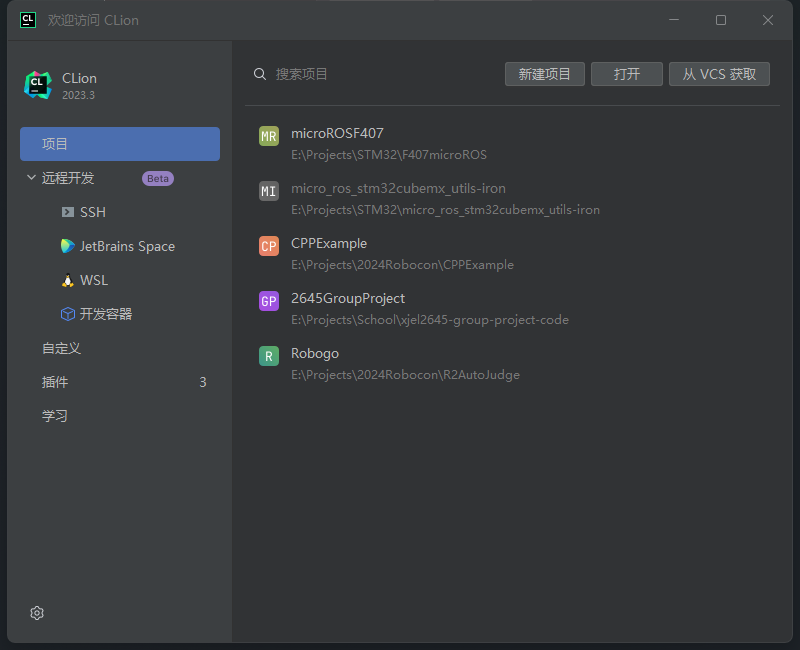Click the JetBrains Space logo icon
Viewport: 800px width, 650px height.
pos(68,246)
